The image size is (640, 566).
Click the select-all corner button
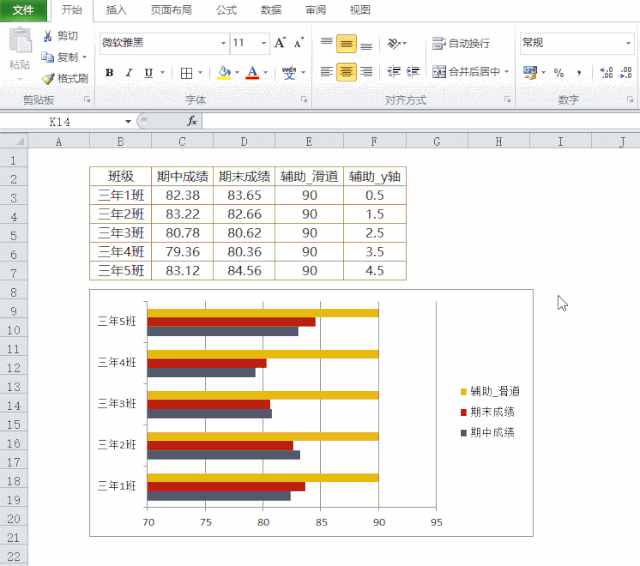click(14, 142)
